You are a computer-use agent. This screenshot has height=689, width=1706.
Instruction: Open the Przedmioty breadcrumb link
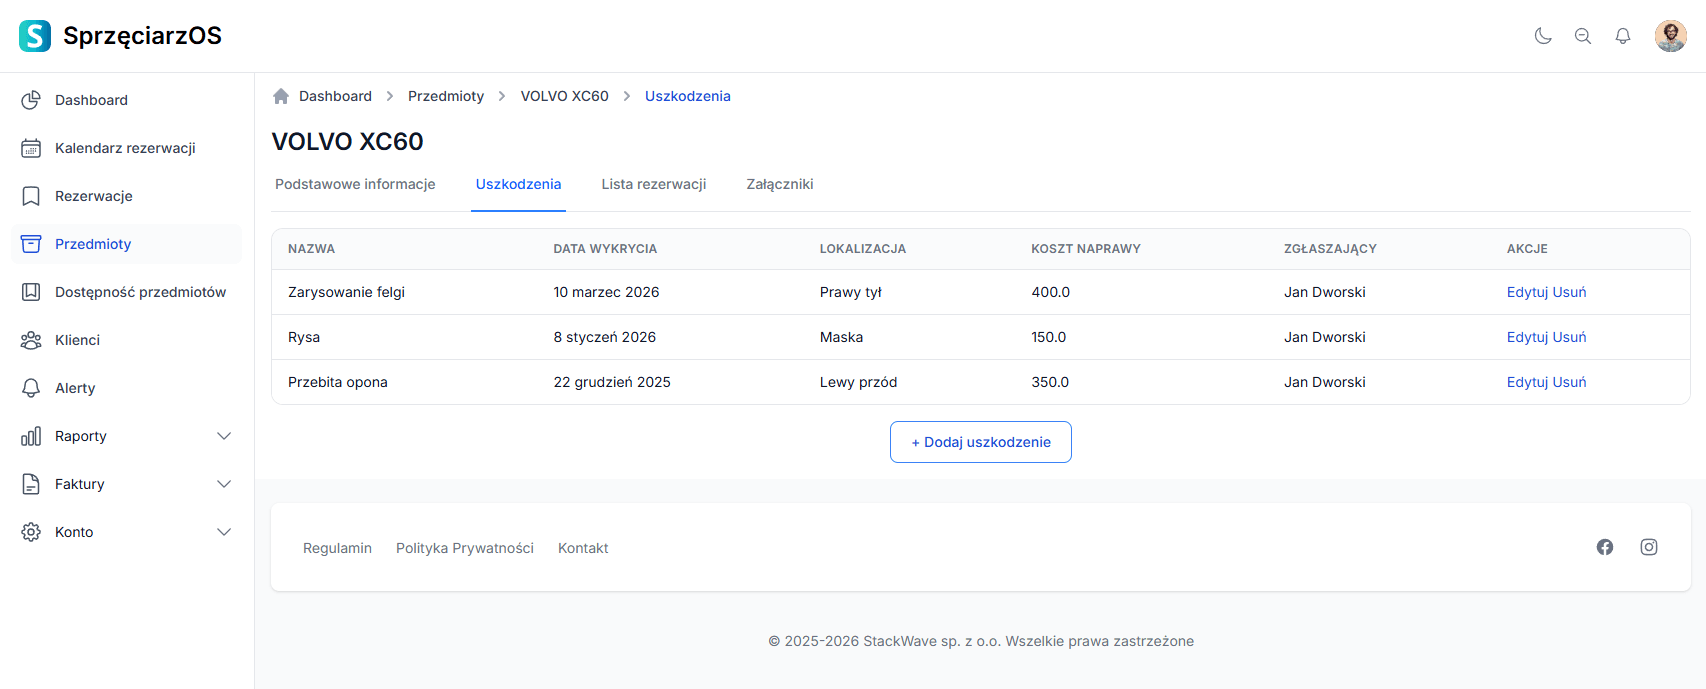click(445, 96)
